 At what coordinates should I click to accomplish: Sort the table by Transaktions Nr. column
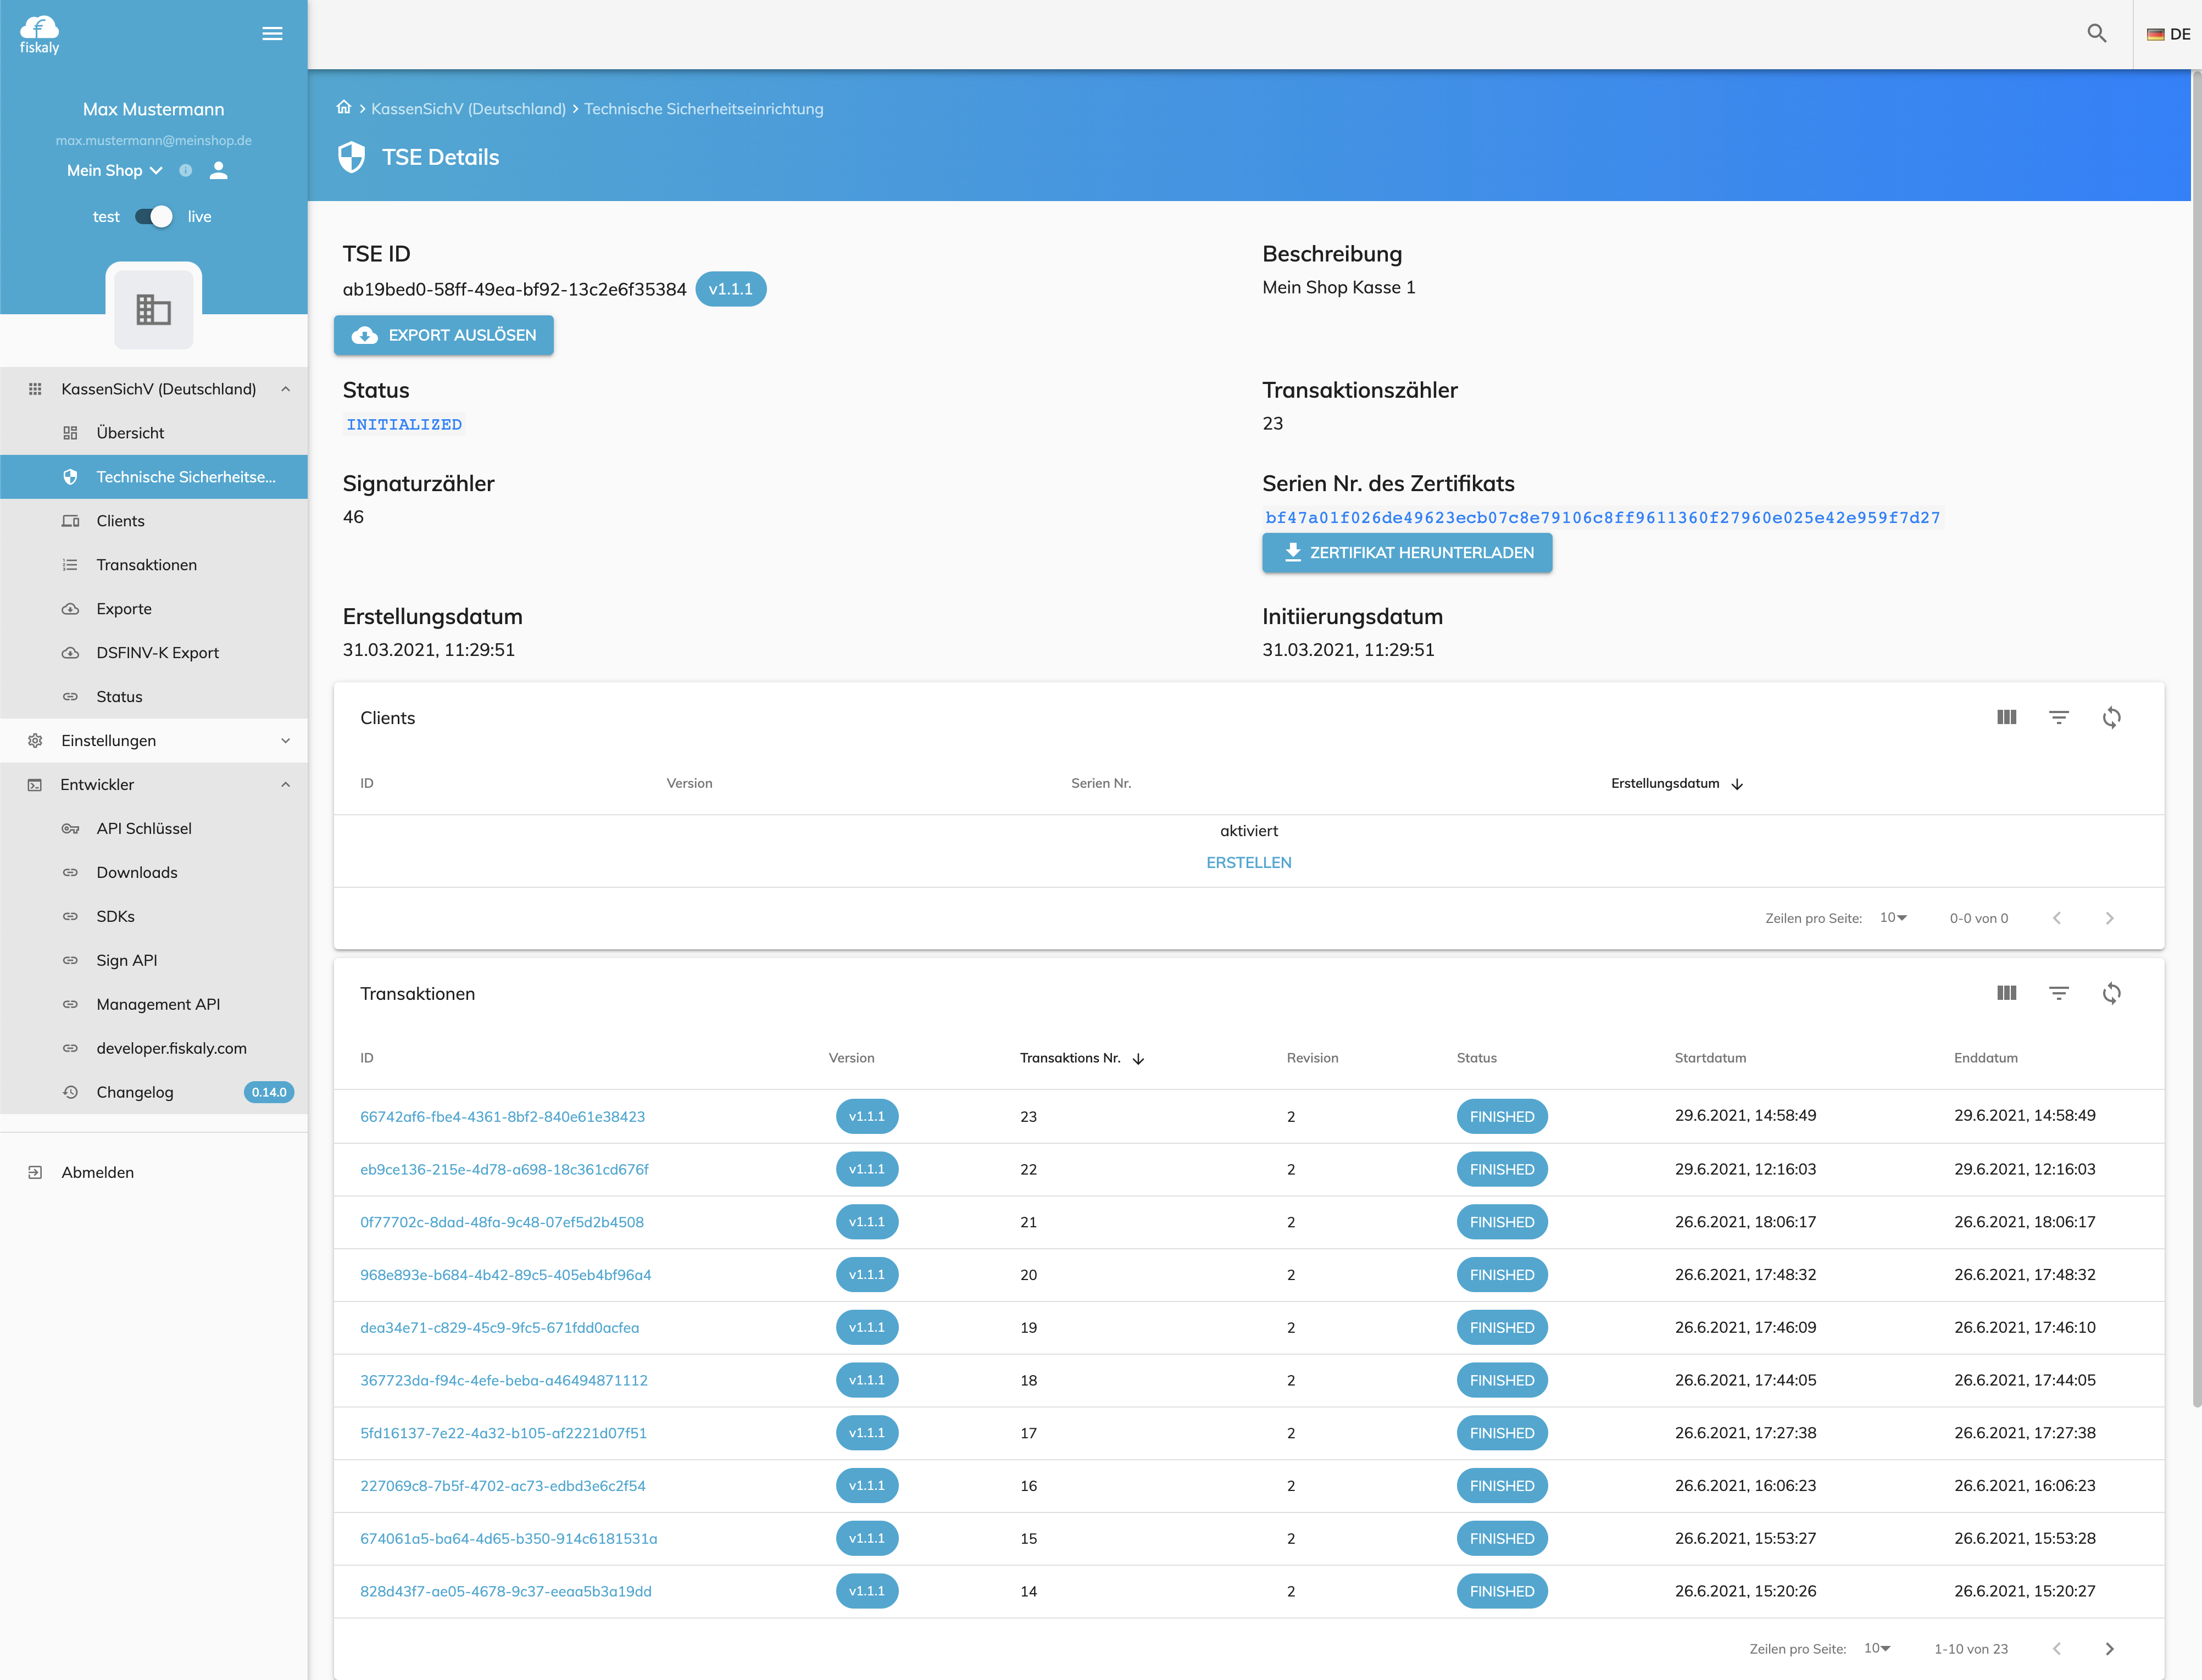coord(1080,1057)
